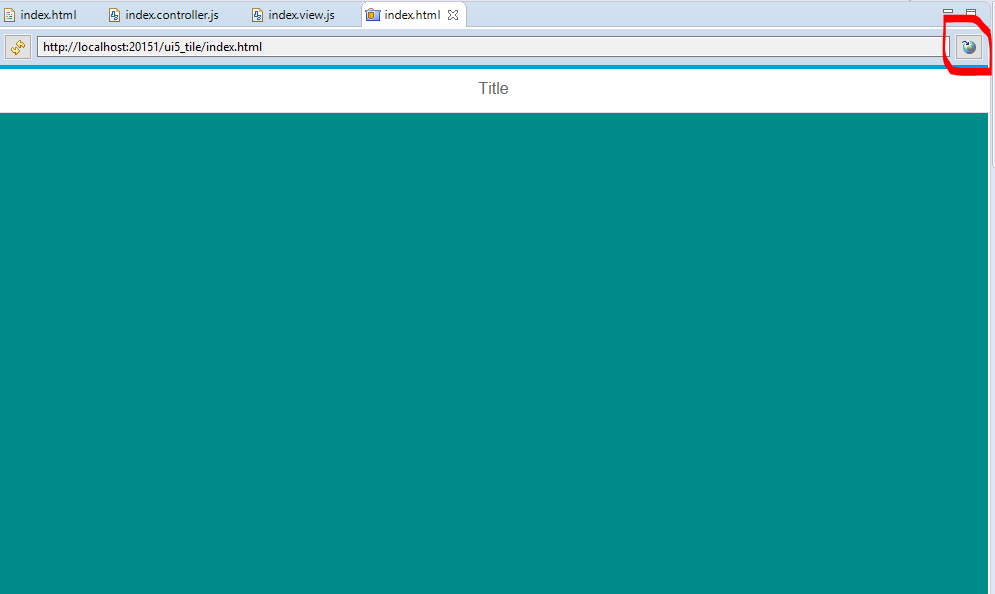Image resolution: width=995 pixels, height=594 pixels.
Task: Open the index.controller.js tab
Action: pos(164,15)
